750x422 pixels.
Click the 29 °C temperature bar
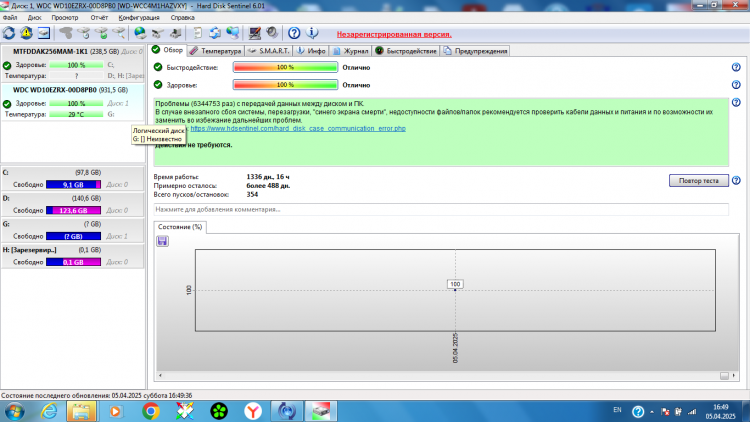tap(76, 114)
